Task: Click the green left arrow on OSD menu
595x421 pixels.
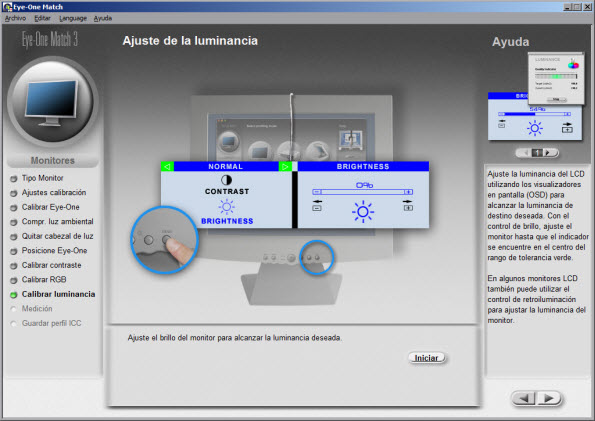Action: click(167, 166)
